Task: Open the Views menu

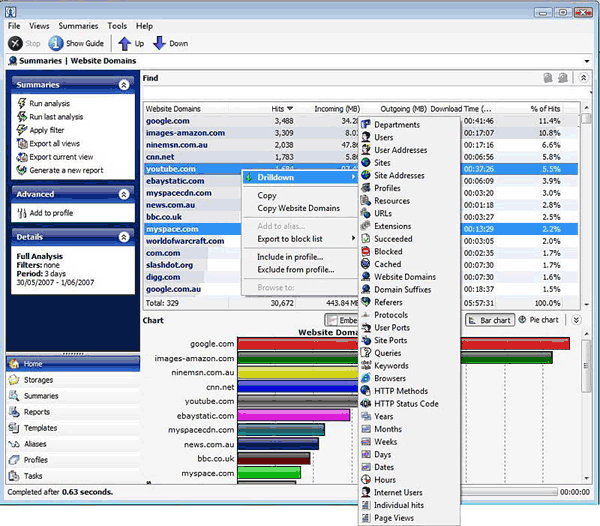Action: click(x=39, y=26)
